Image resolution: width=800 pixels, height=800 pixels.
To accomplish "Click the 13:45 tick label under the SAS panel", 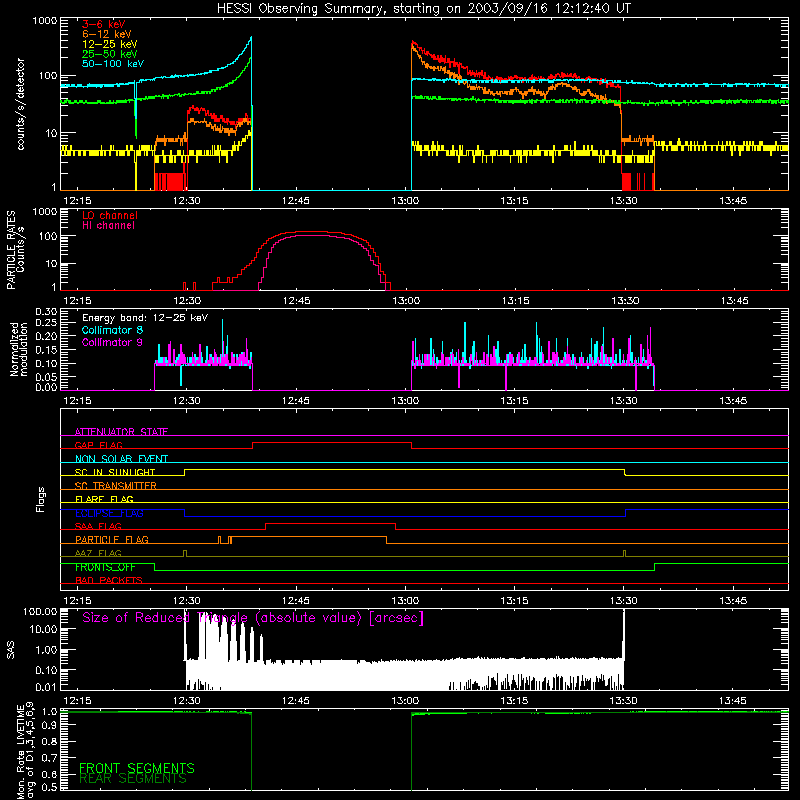I will [733, 701].
